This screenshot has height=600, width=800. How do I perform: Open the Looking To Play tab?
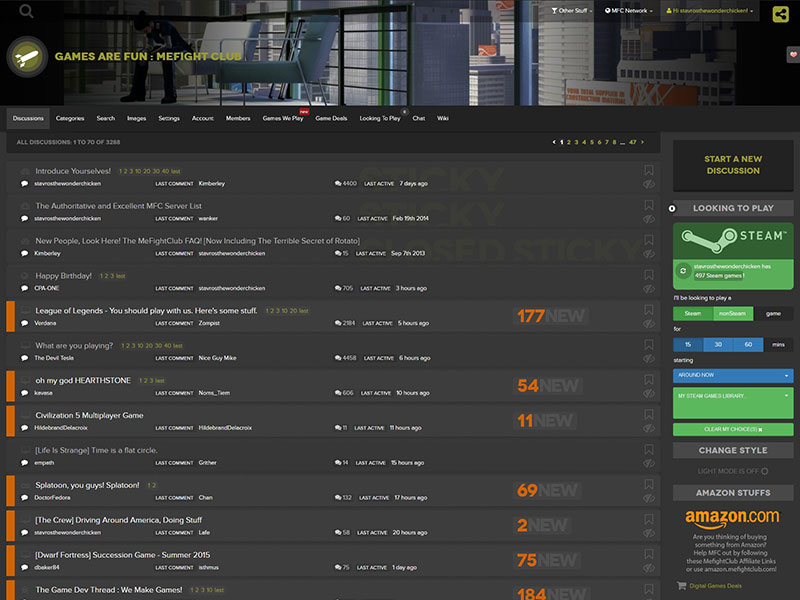click(x=380, y=118)
